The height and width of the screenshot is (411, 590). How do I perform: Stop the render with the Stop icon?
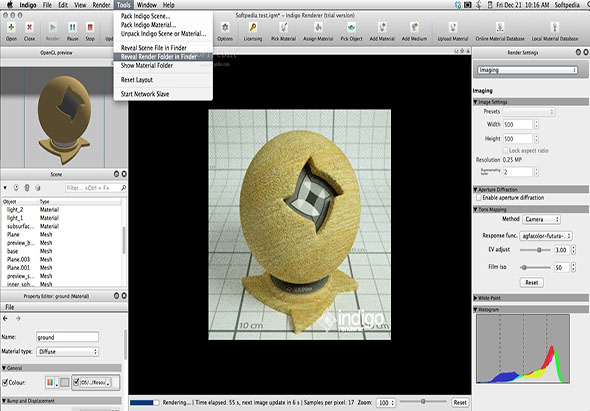pyautogui.click(x=90, y=27)
